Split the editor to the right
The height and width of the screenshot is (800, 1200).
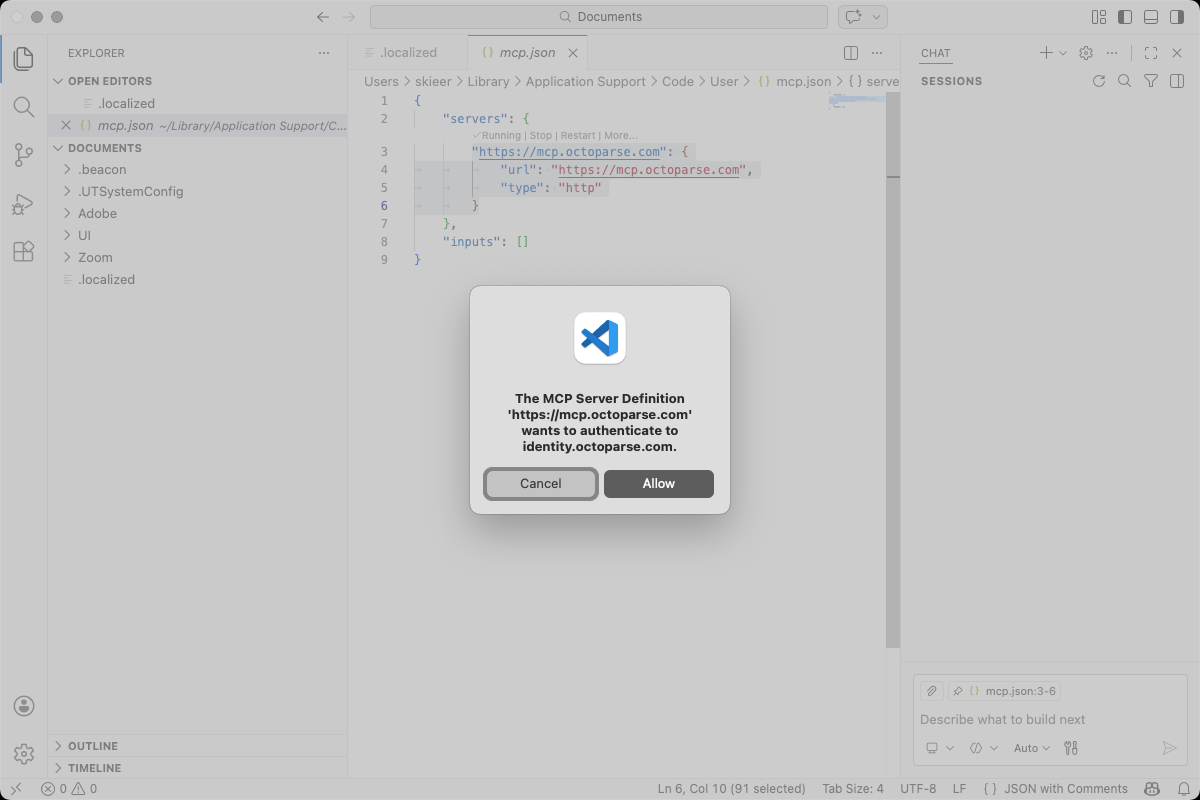coord(851,53)
